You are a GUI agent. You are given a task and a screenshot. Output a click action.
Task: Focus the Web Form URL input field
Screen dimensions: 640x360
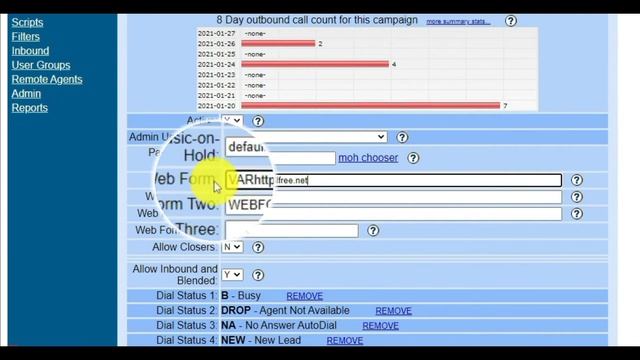pos(393,180)
